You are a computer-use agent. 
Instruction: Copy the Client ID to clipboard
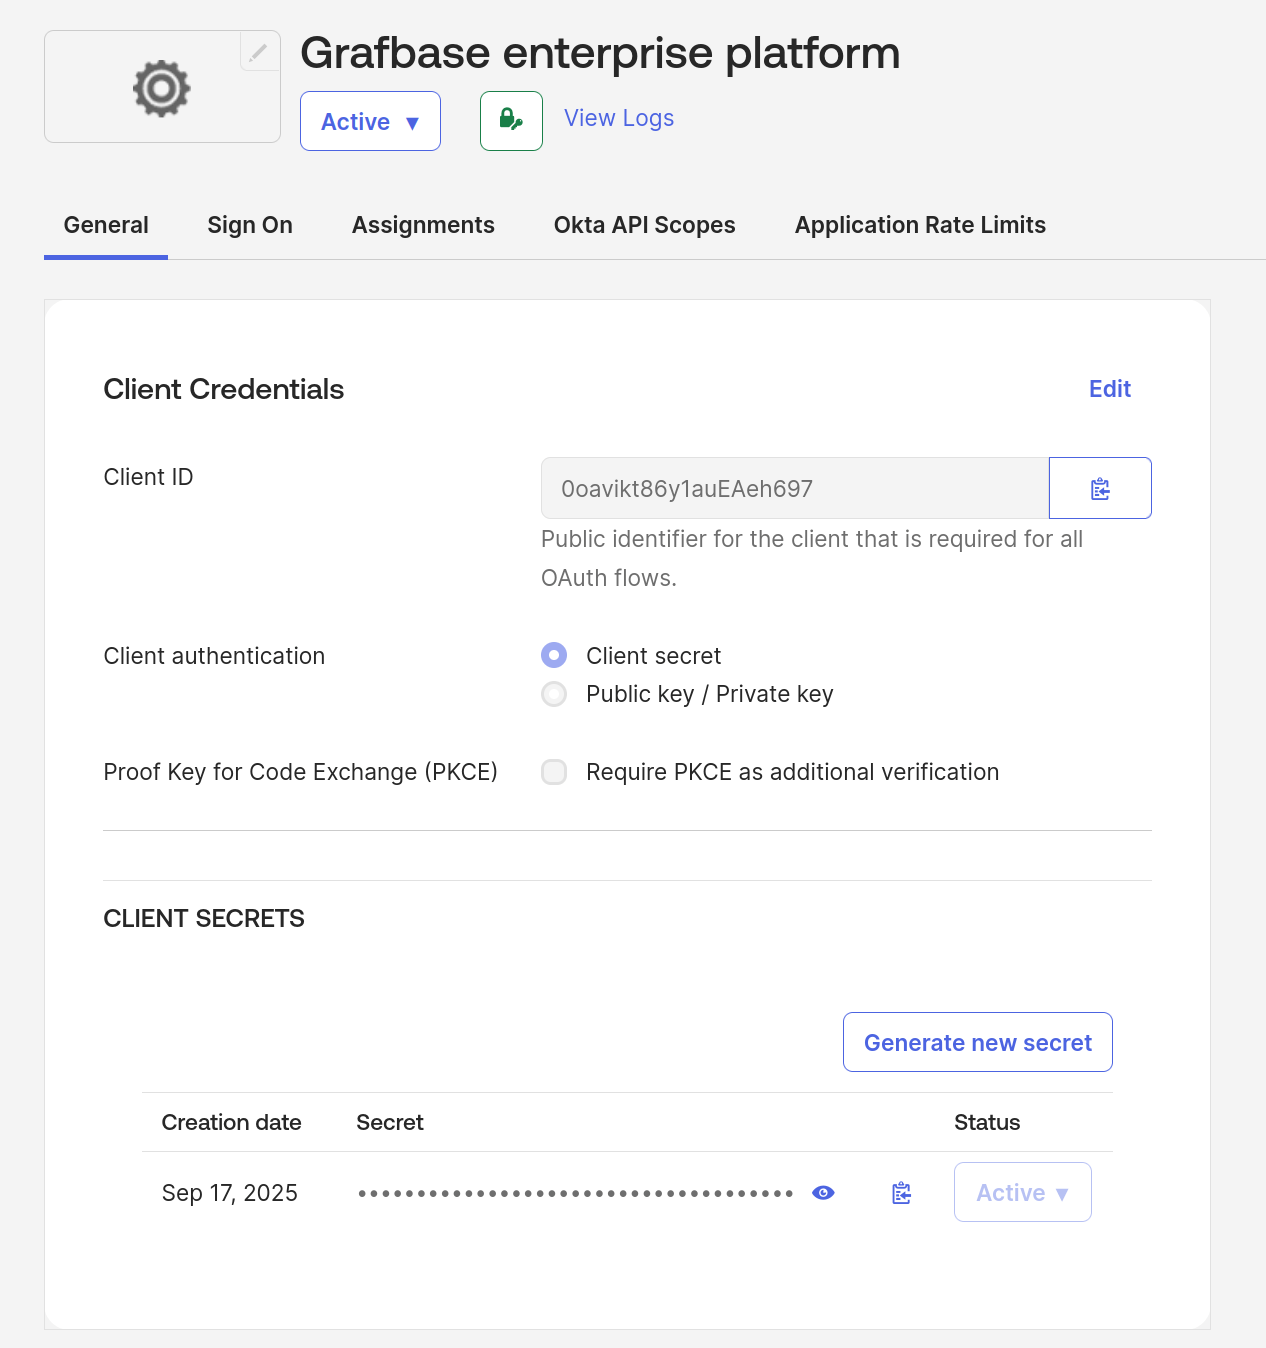pos(1100,488)
